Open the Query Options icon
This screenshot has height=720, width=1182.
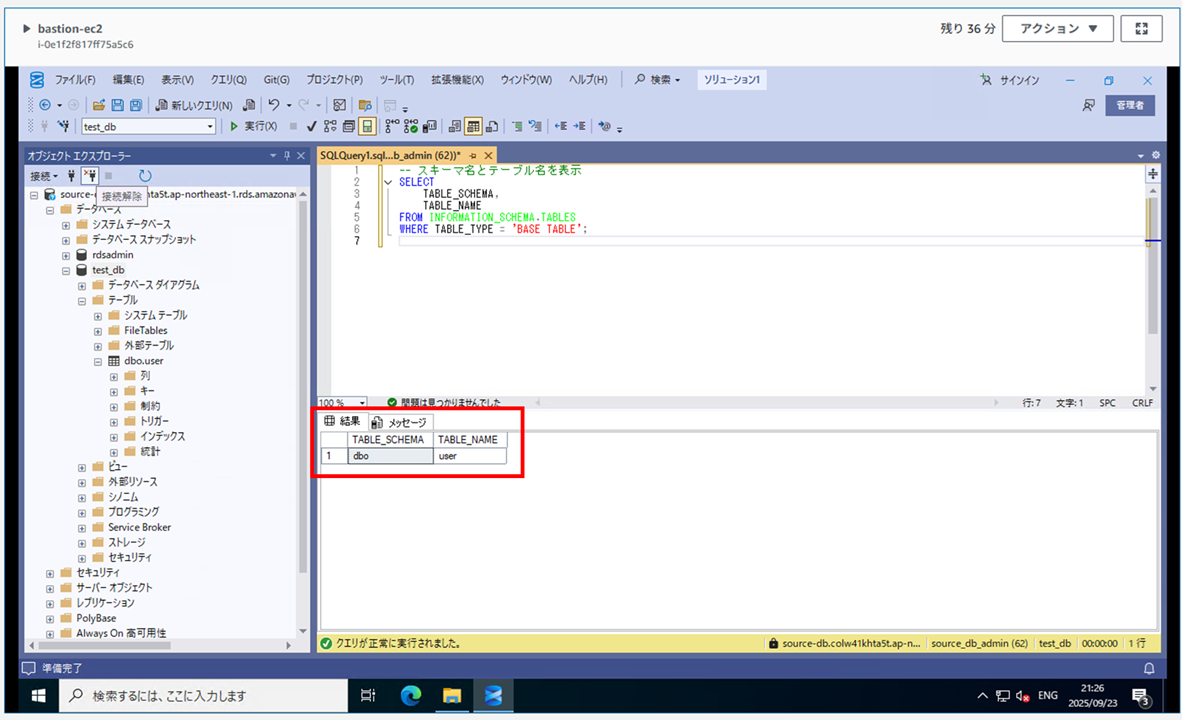[x=349, y=126]
